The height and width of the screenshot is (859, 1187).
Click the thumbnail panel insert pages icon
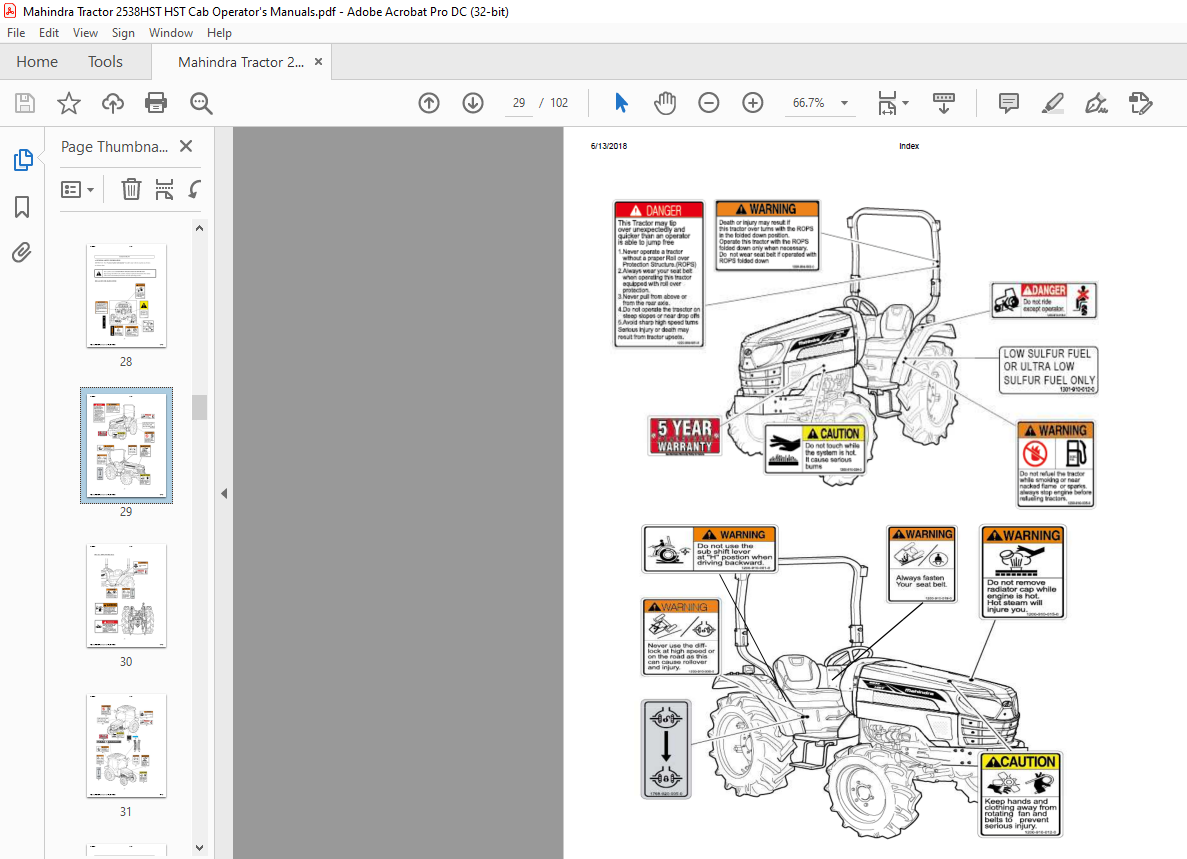[x=164, y=189]
